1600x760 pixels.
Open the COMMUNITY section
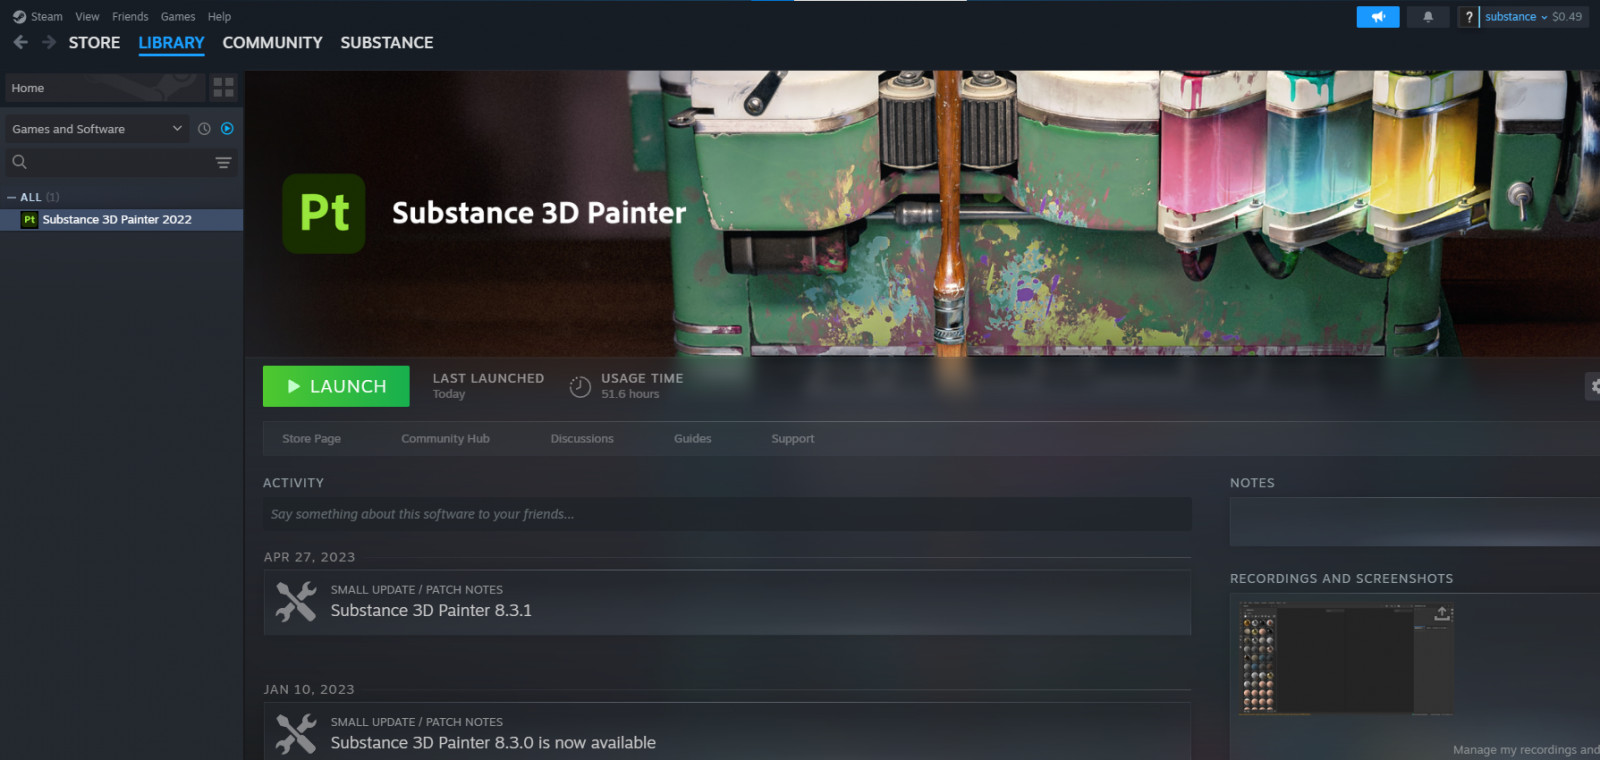(x=272, y=42)
